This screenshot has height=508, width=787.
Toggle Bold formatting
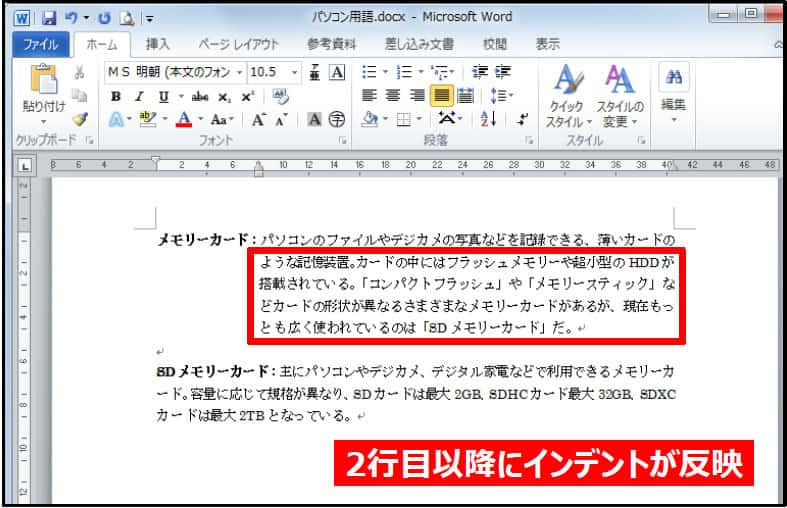[x=115, y=96]
